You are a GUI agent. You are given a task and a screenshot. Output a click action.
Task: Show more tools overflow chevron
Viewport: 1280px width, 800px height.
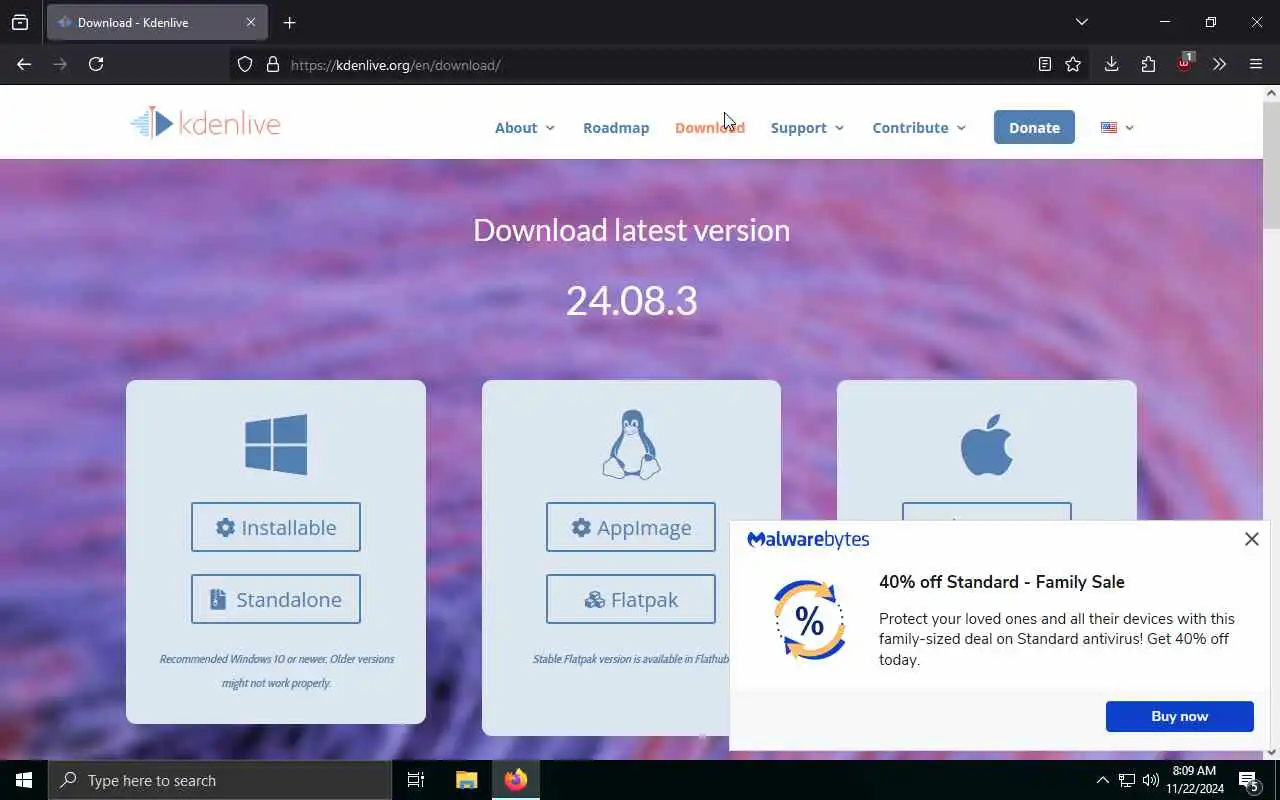pyautogui.click(x=1219, y=64)
